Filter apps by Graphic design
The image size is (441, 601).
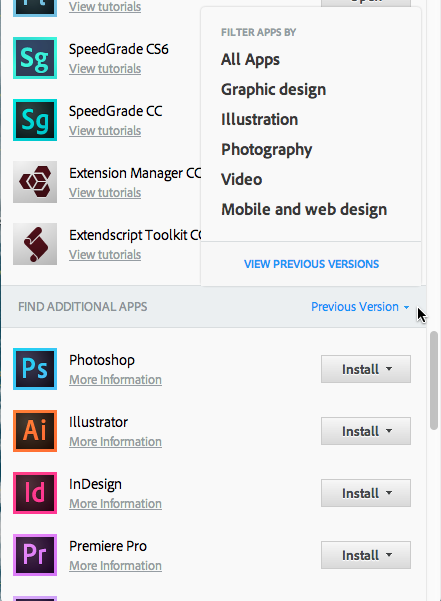click(274, 90)
